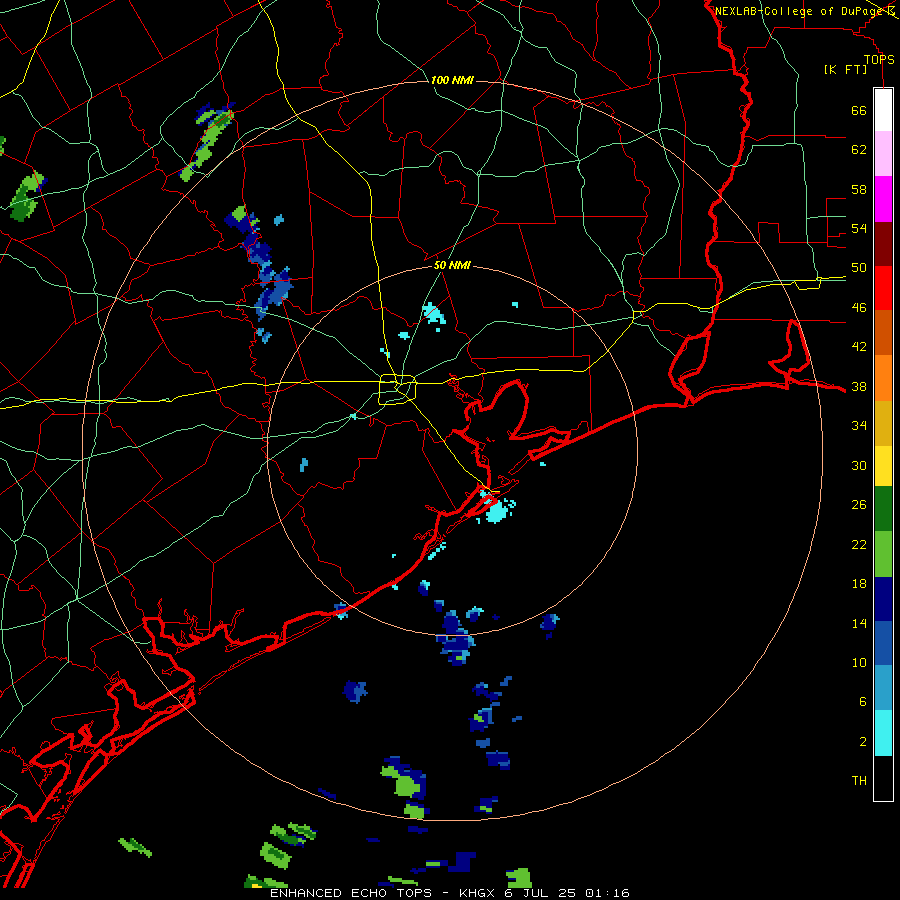This screenshot has height=900, width=900.
Task: Click the medium blue 10-14 kft swatch
Action: 883,643
